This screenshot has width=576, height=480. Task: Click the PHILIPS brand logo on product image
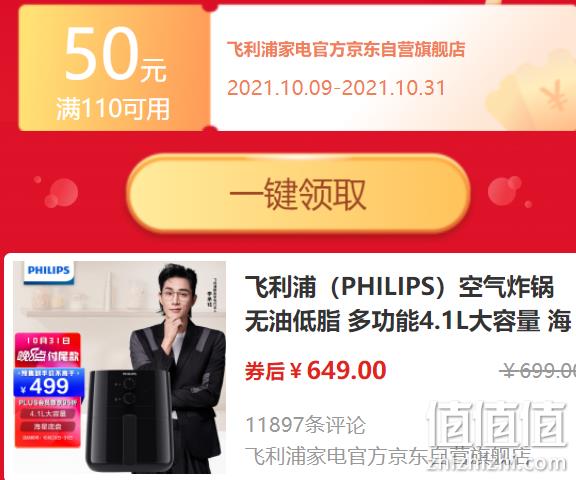coord(48,271)
